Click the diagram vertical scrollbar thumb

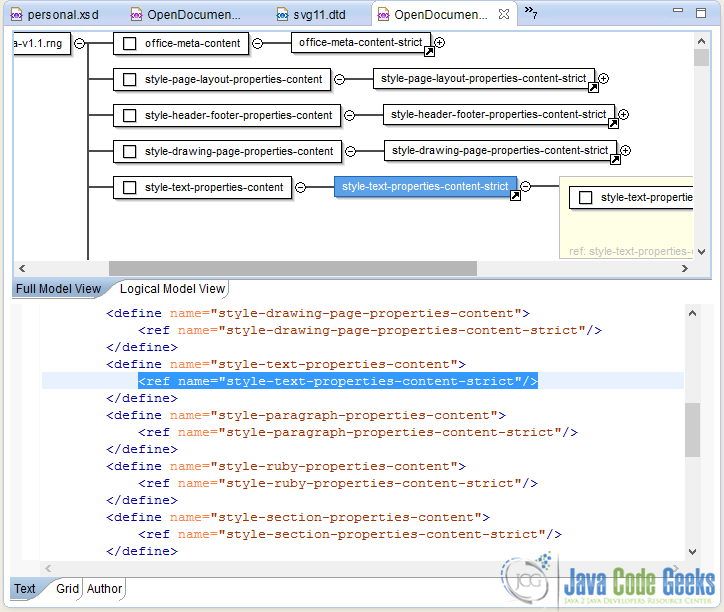tap(701, 58)
